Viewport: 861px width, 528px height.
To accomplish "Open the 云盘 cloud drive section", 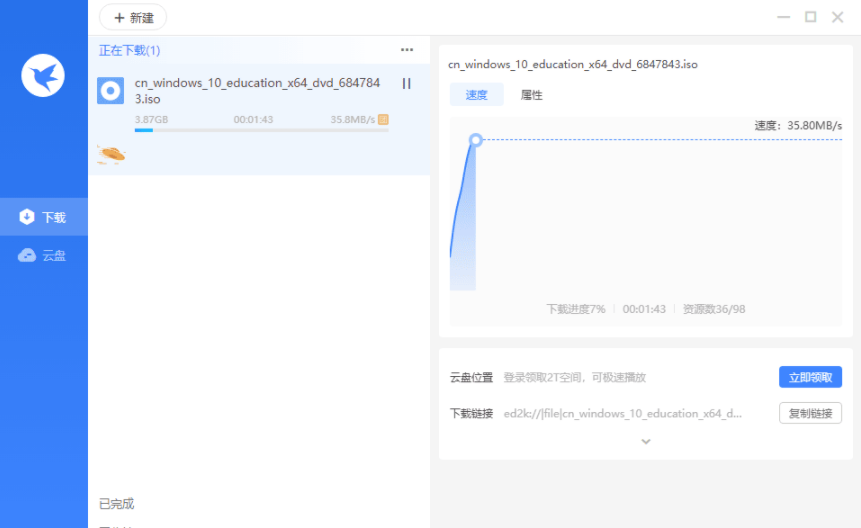I will 44,256.
